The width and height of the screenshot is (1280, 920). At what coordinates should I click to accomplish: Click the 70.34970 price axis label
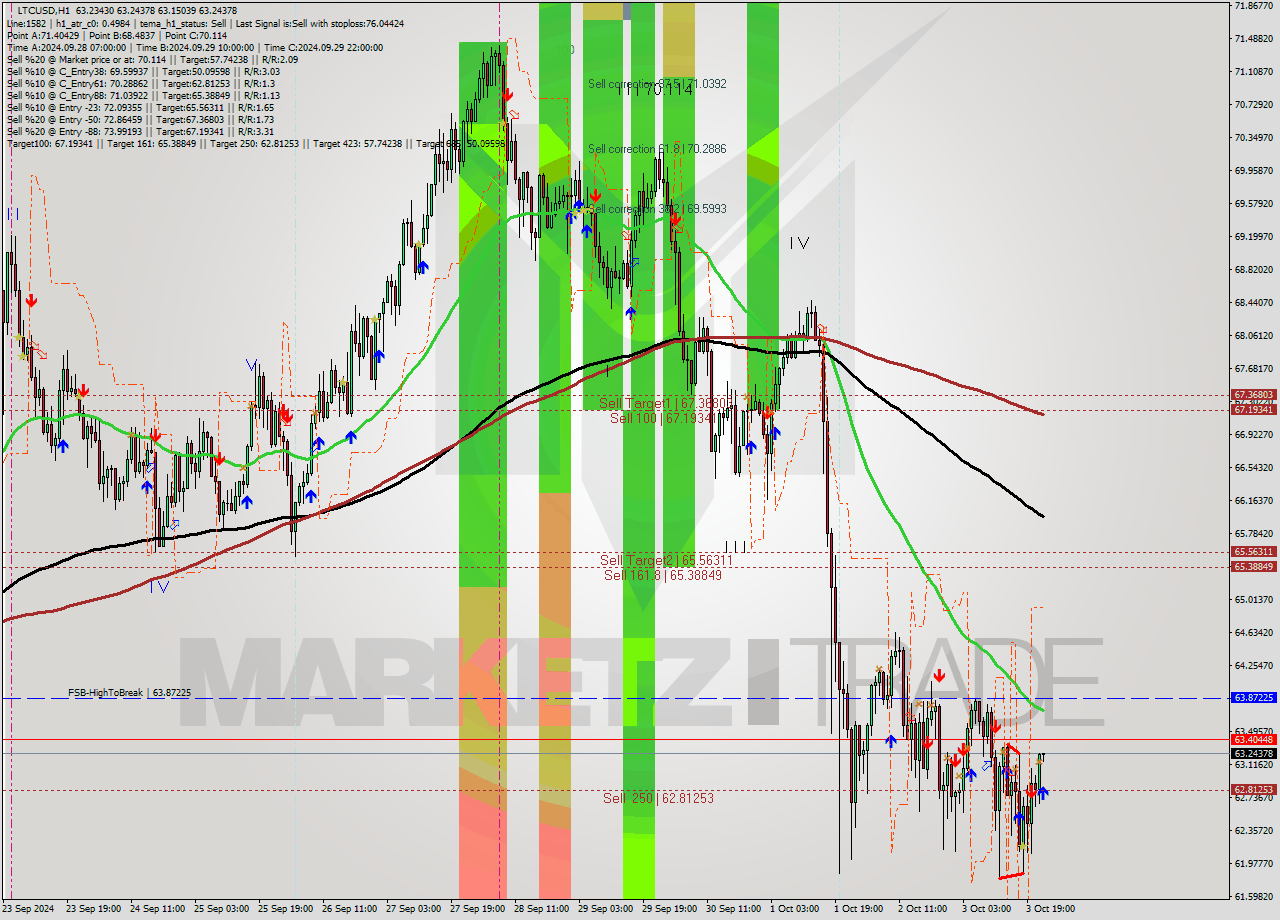pyautogui.click(x=1253, y=138)
